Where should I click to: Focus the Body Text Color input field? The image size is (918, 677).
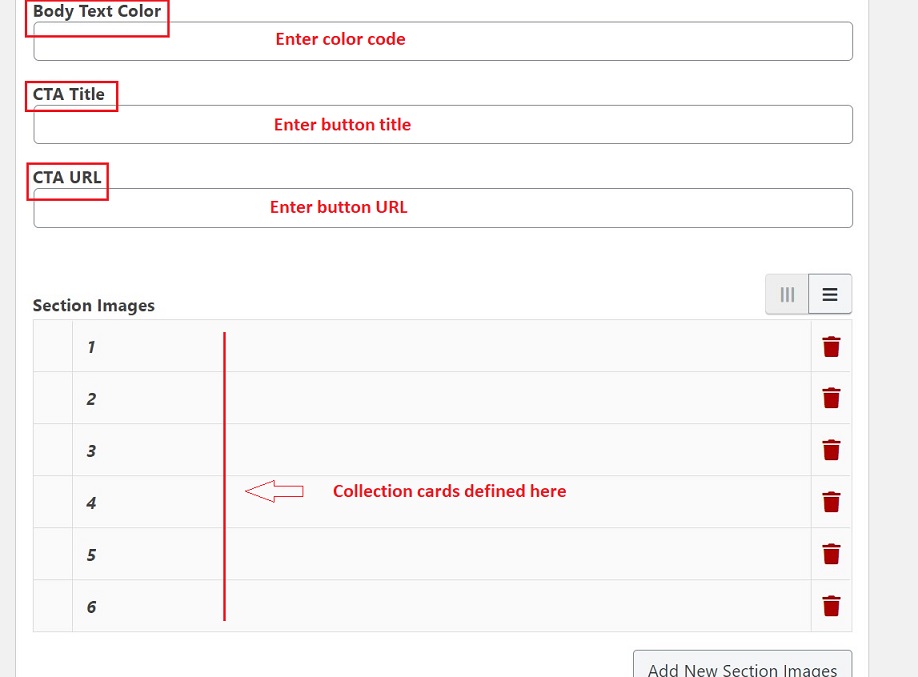(442, 41)
